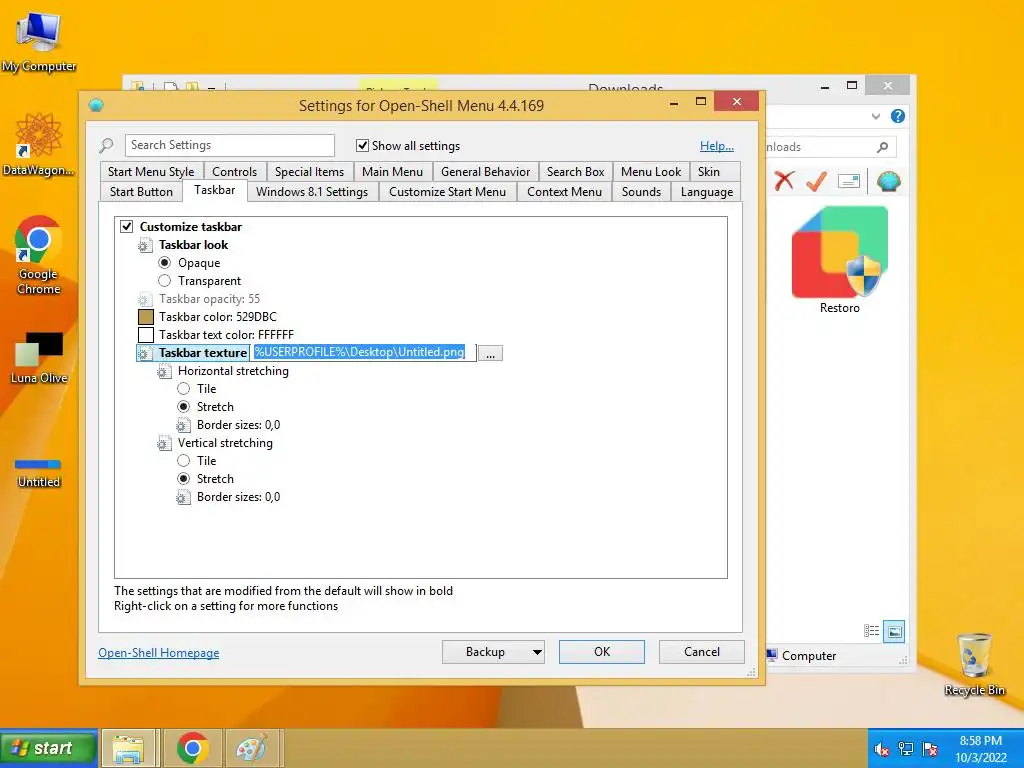This screenshot has width=1024, height=768.
Task: Switch to the General Behavior tab
Action: coord(485,172)
